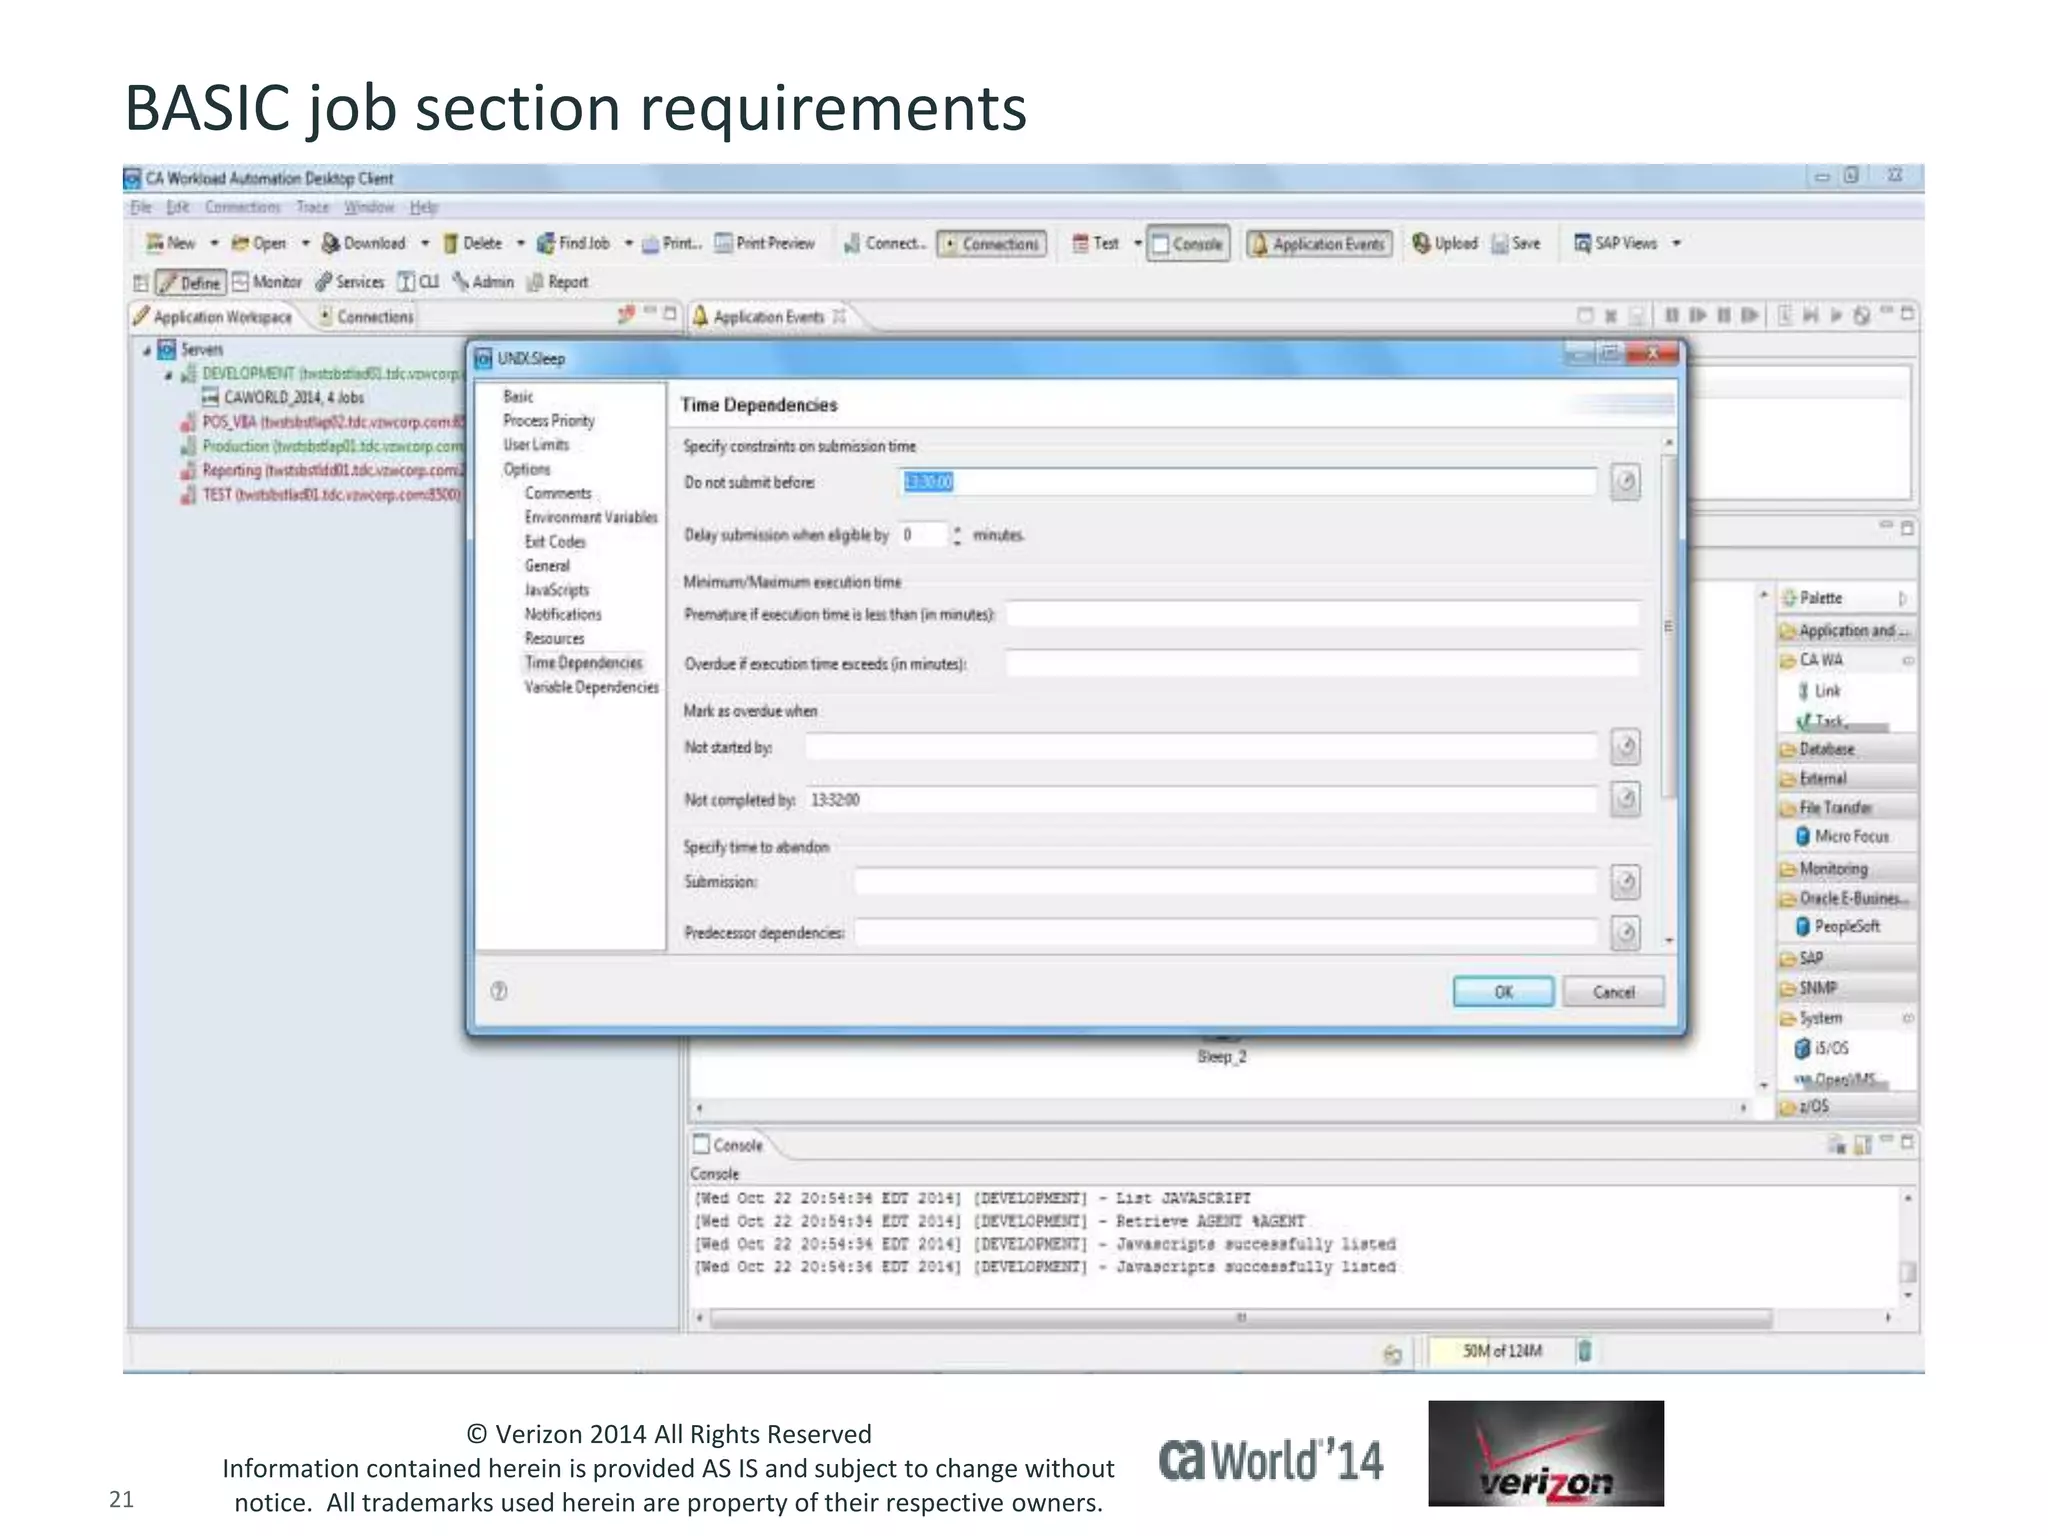Image resolution: width=2048 pixels, height=1536 pixels.
Task: Select the i5/OS palette item
Action: click(x=1821, y=1048)
